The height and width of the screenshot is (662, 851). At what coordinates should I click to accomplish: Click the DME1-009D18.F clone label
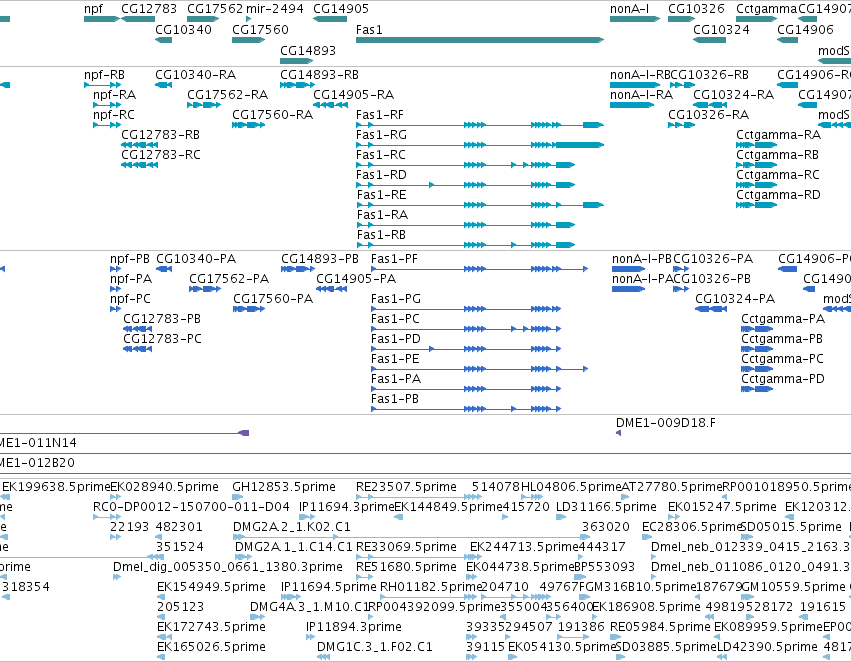click(x=665, y=422)
